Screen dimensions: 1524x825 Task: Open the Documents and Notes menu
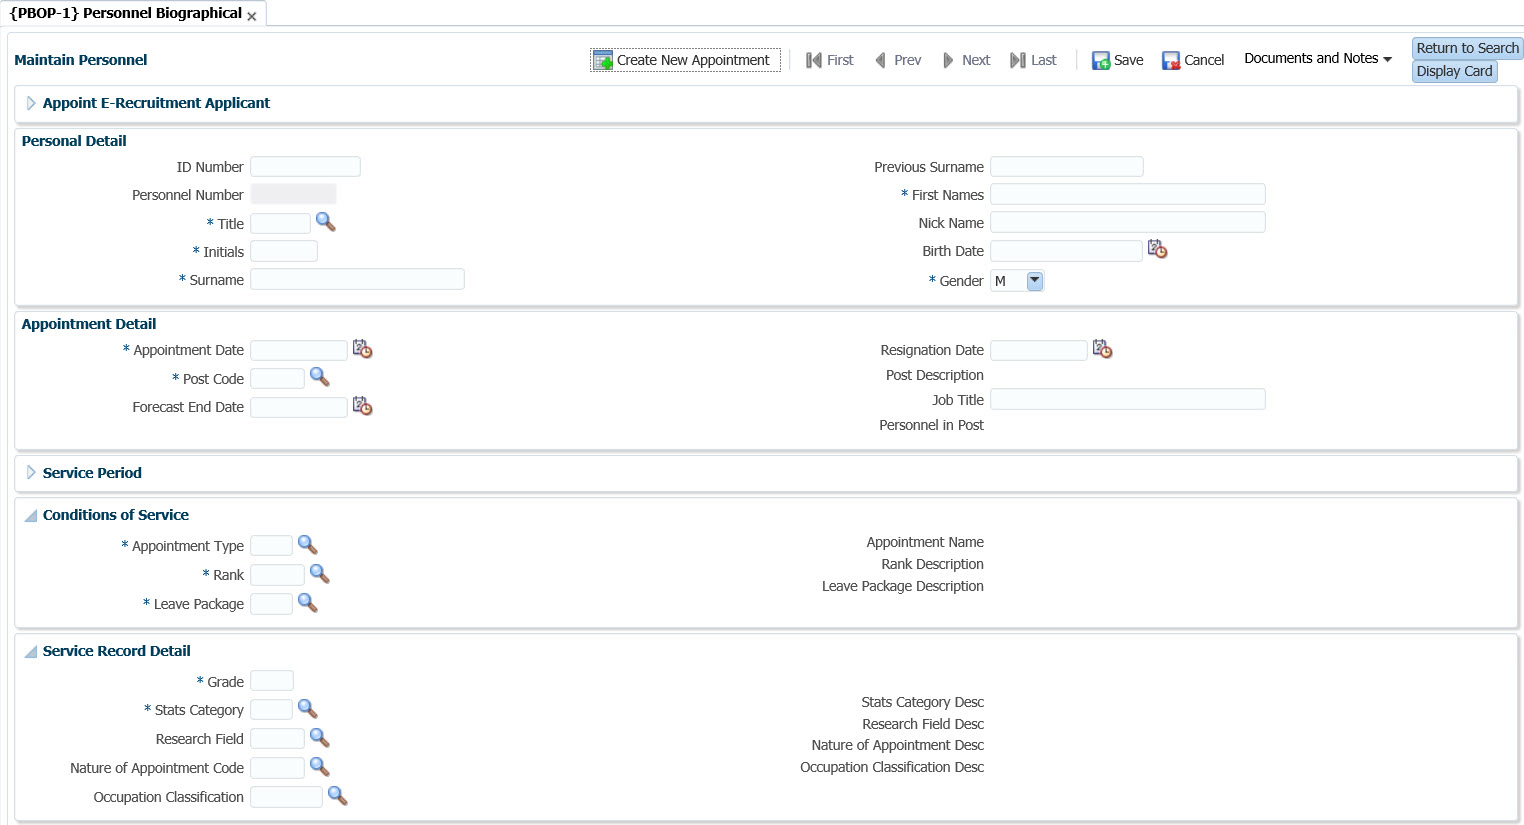tap(1317, 59)
